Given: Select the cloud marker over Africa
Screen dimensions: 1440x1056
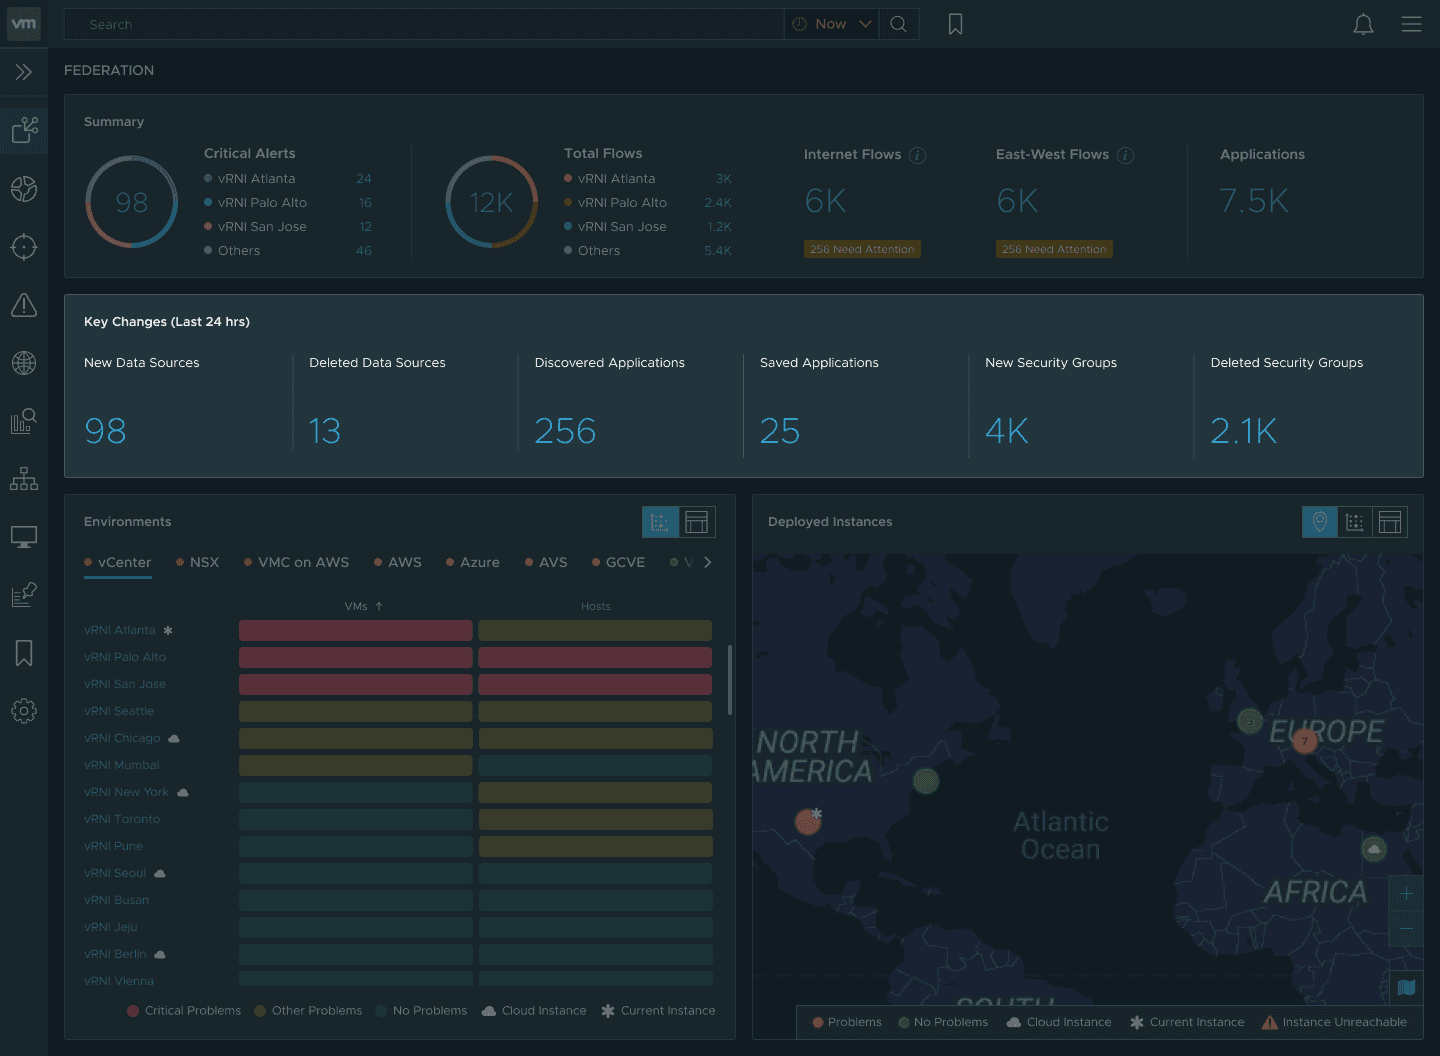Looking at the screenshot, I should pyautogui.click(x=1374, y=850).
